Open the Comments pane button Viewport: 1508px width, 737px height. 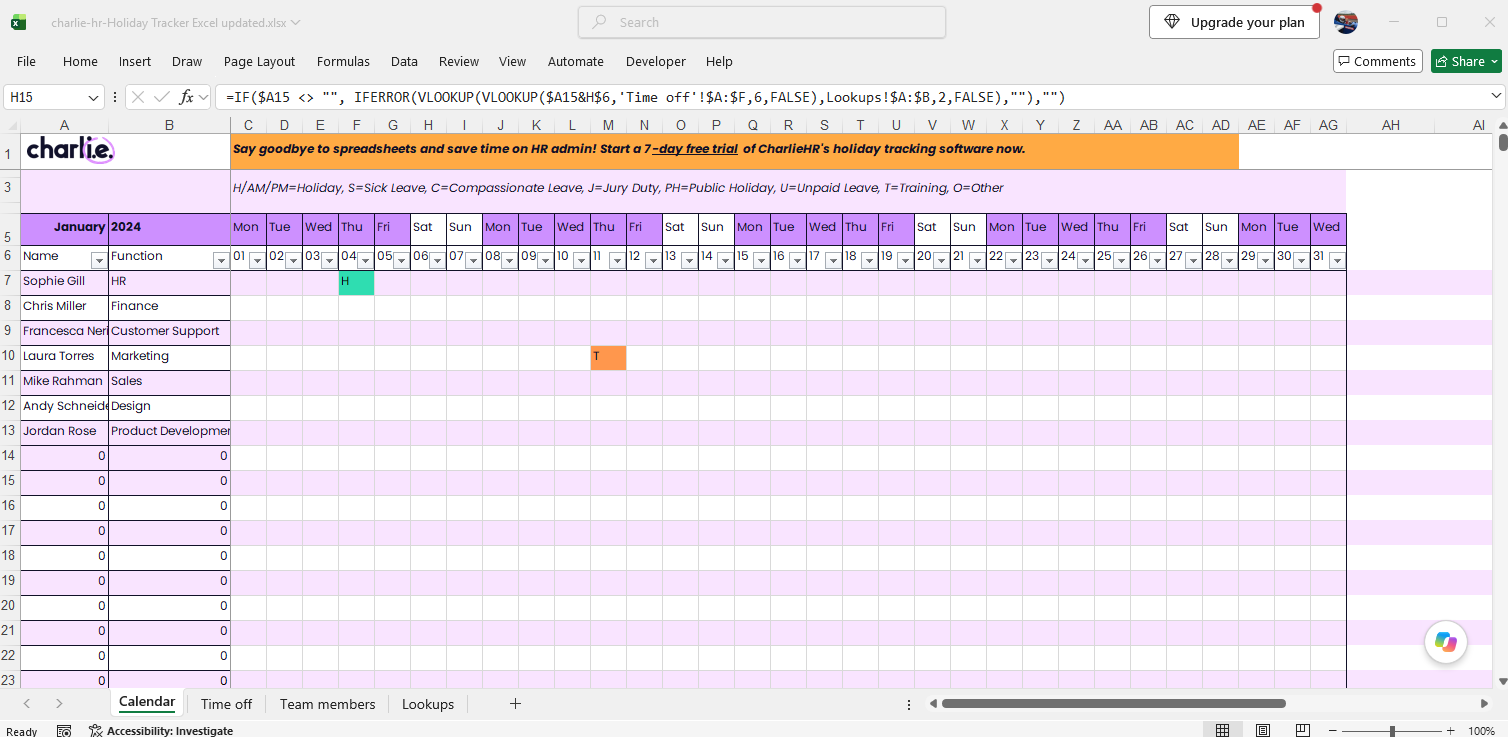click(x=1376, y=61)
